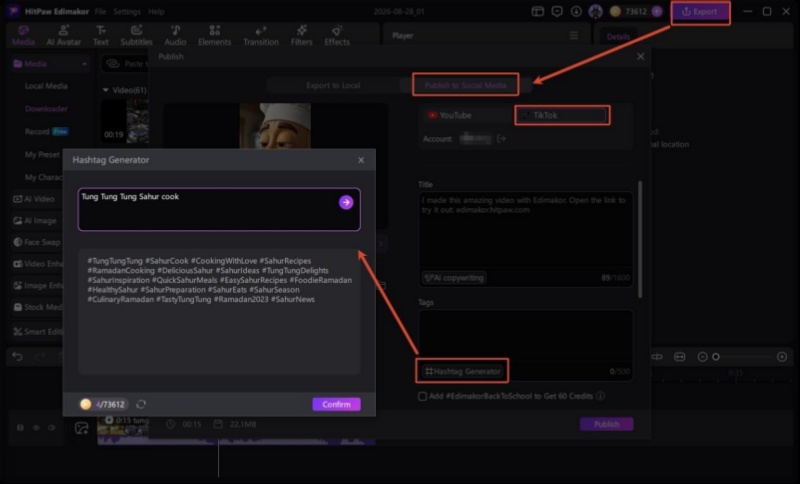Screen dimensions: 800x484
Task: Click info icon beside Get 60 Credits
Action: (x=601, y=396)
